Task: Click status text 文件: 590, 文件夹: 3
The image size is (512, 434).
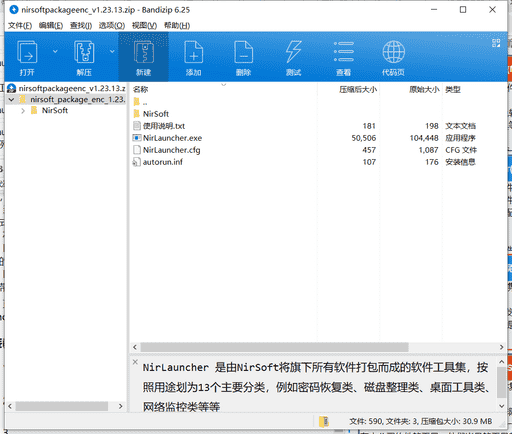Action: click(383, 422)
